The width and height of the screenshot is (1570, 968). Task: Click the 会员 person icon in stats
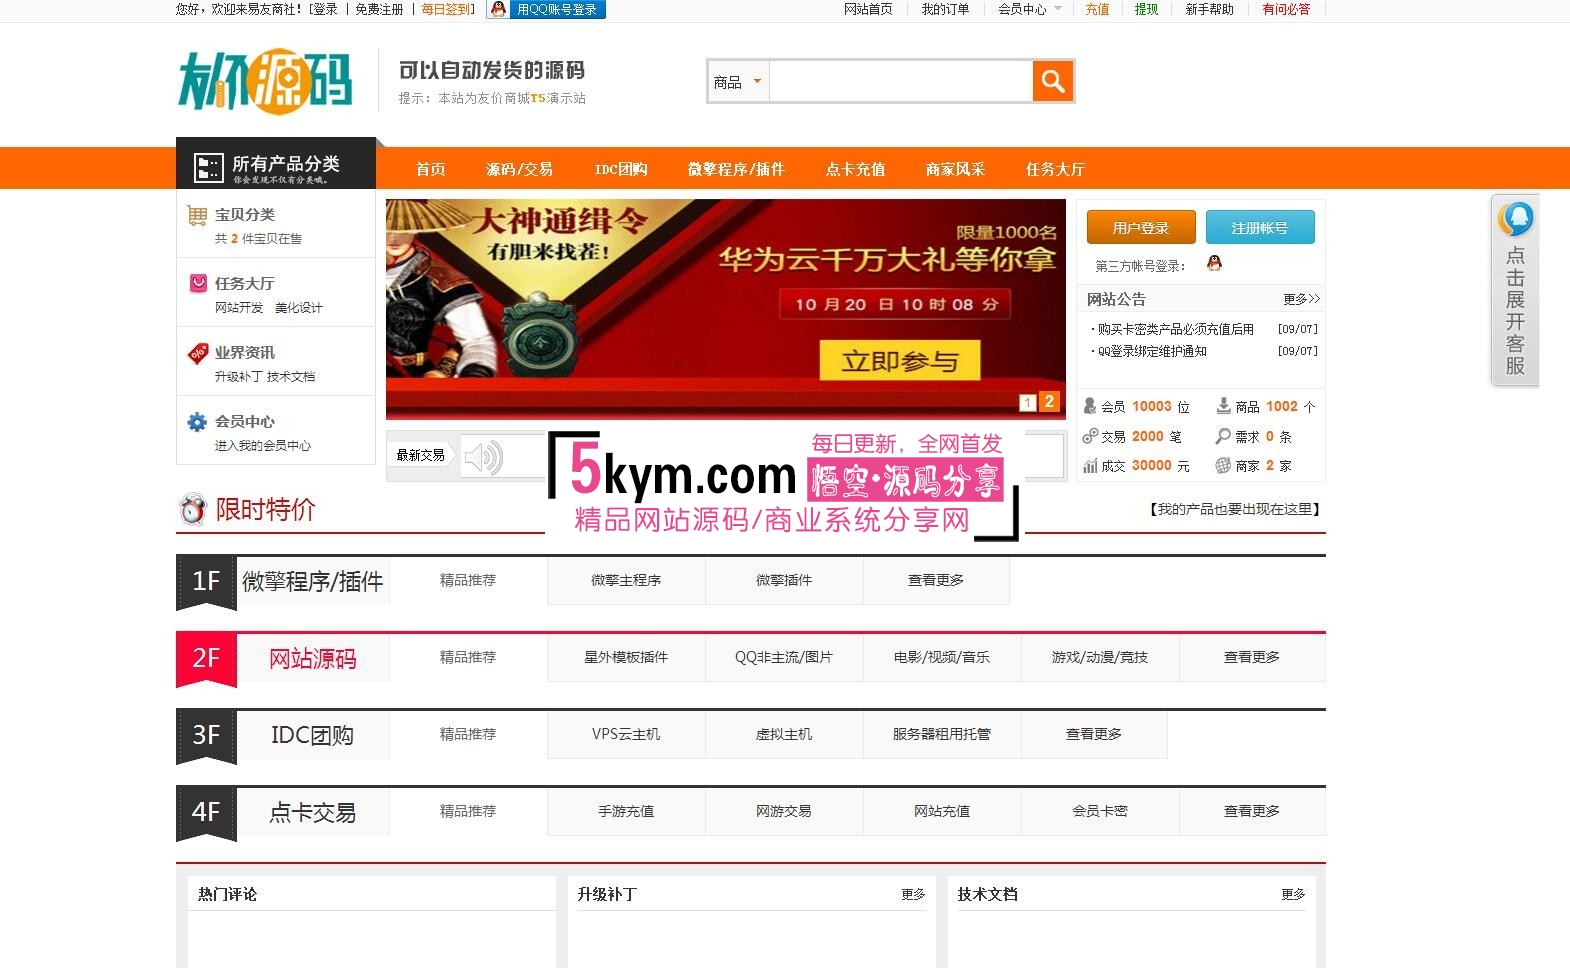point(1090,406)
